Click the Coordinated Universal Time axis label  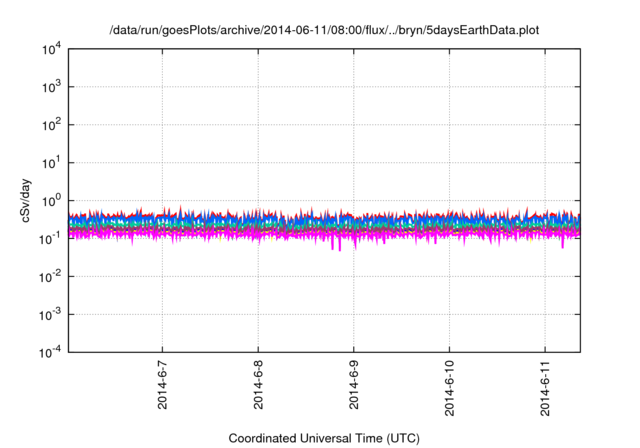tap(324, 438)
